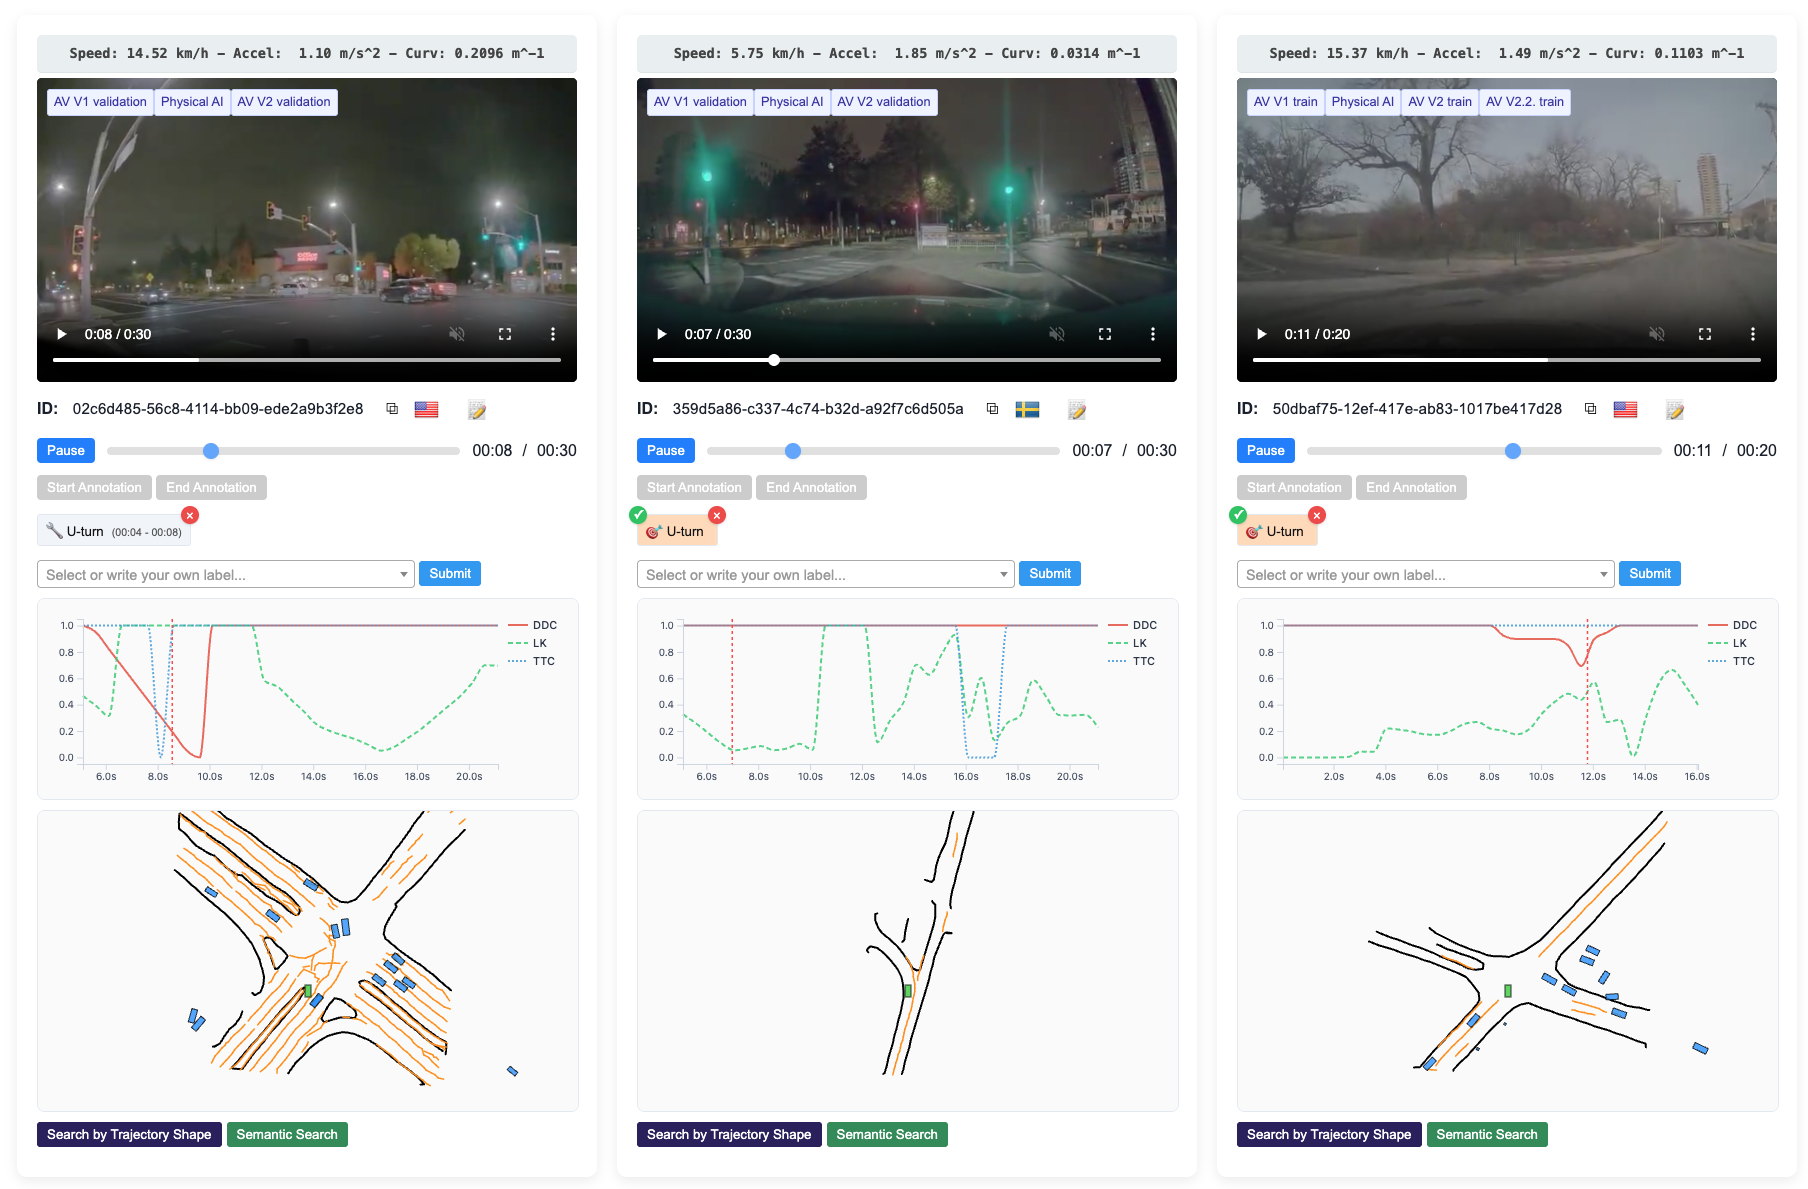Click the 00:08 / 00:30 timeline slider handle

coord(211,451)
